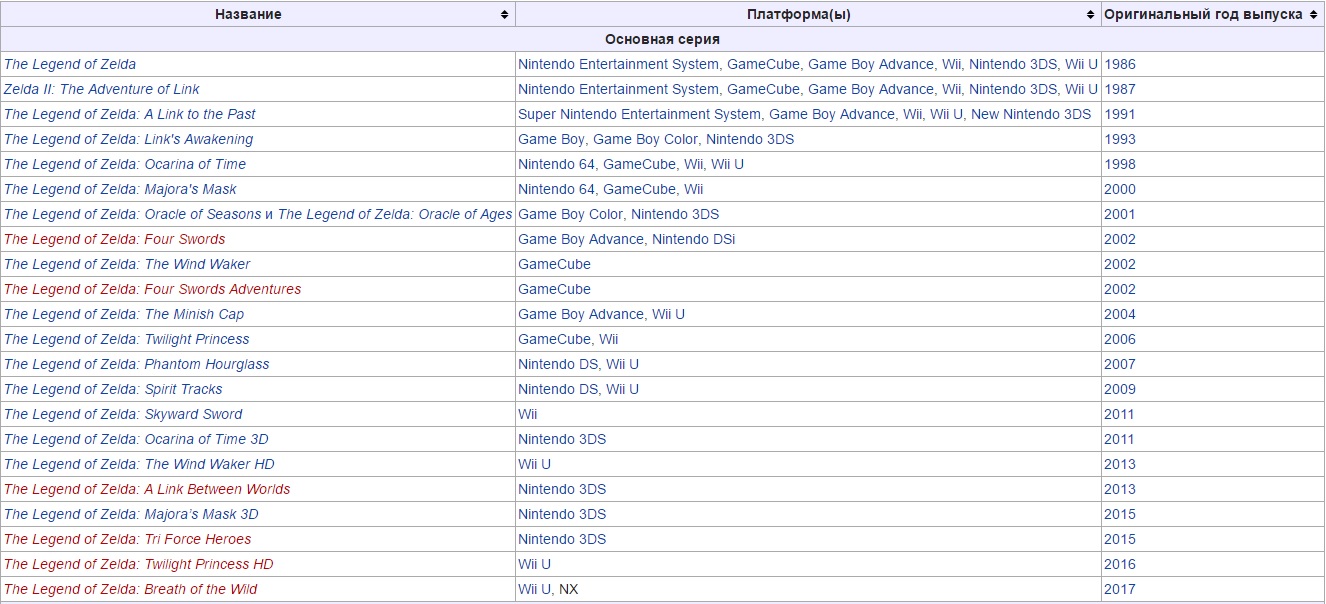
Task: Click Nintendo Entertainment System in Zelda II row
Action: [618, 89]
